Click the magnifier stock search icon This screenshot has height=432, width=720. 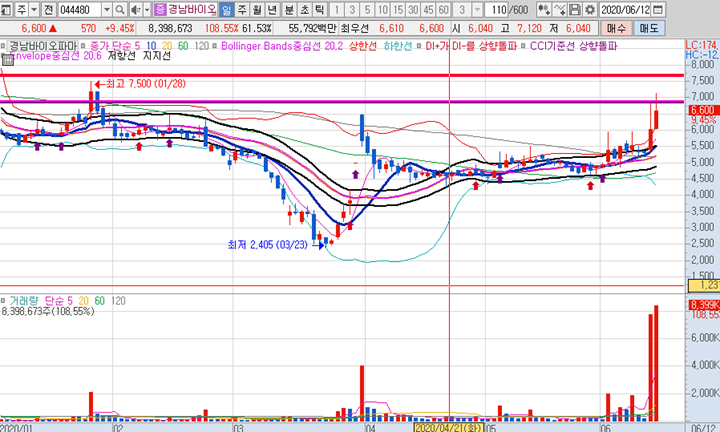[x=119, y=9]
